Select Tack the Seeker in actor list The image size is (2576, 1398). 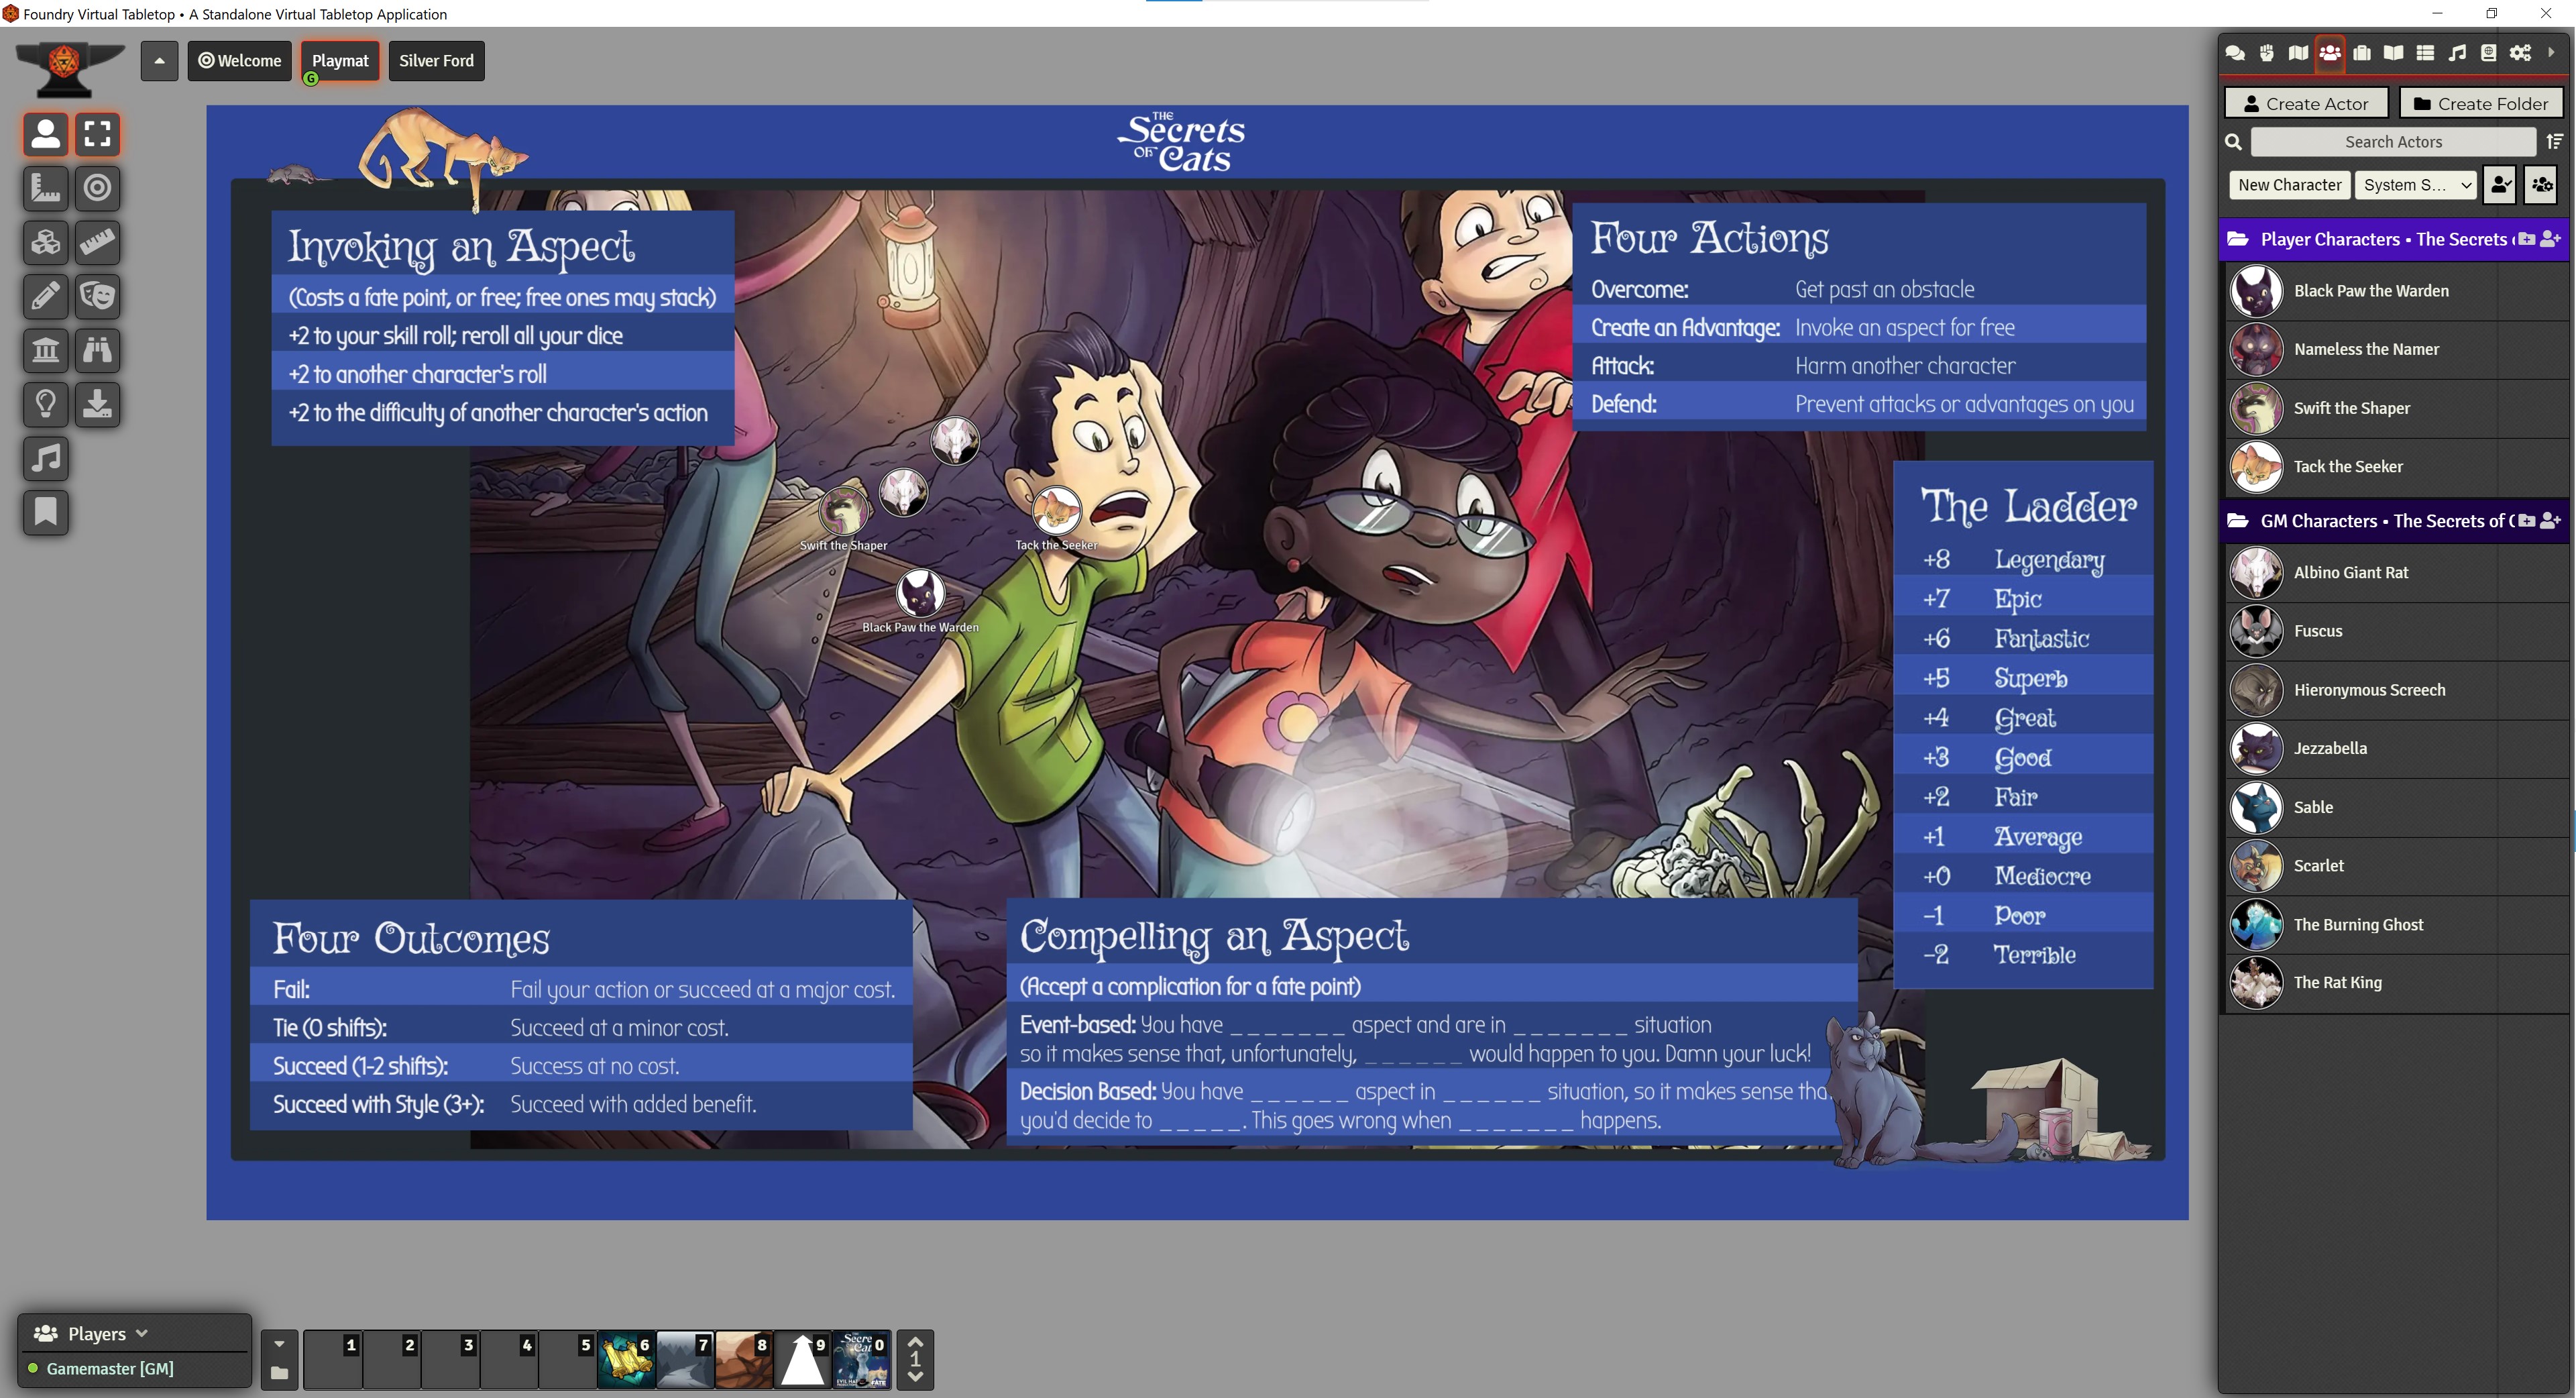pos(2396,466)
